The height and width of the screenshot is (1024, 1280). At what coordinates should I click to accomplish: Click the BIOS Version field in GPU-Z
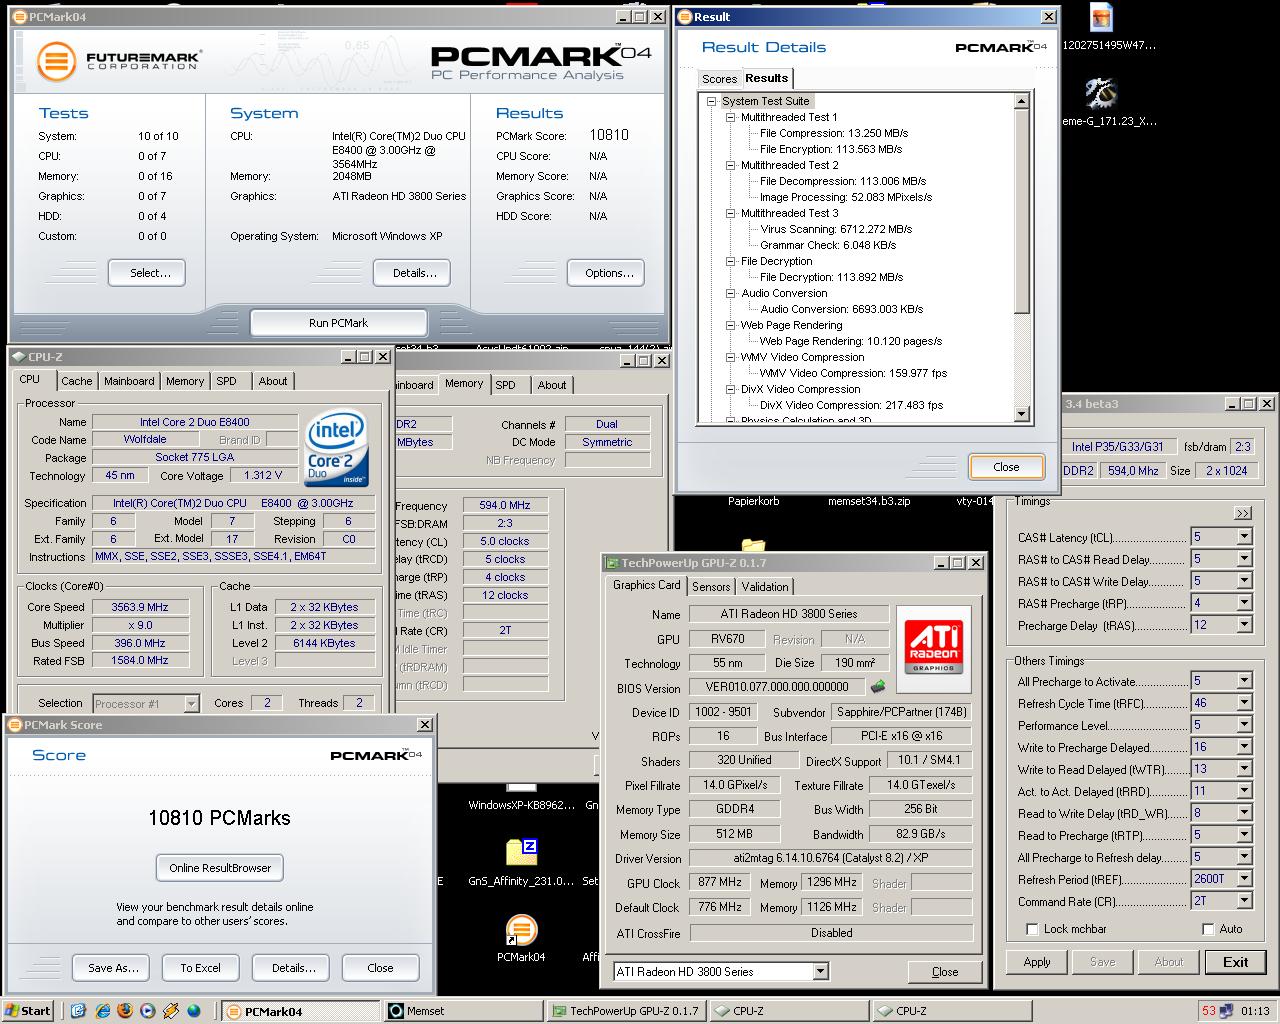pyautogui.click(x=777, y=688)
